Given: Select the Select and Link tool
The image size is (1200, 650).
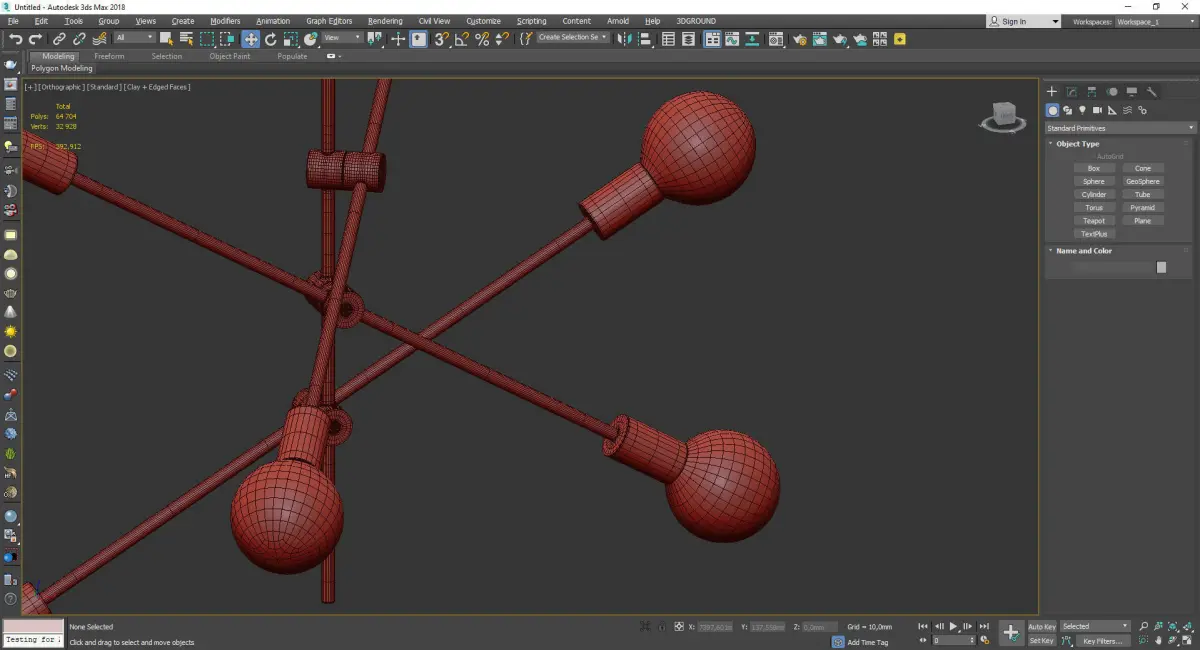Looking at the screenshot, I should pos(60,38).
